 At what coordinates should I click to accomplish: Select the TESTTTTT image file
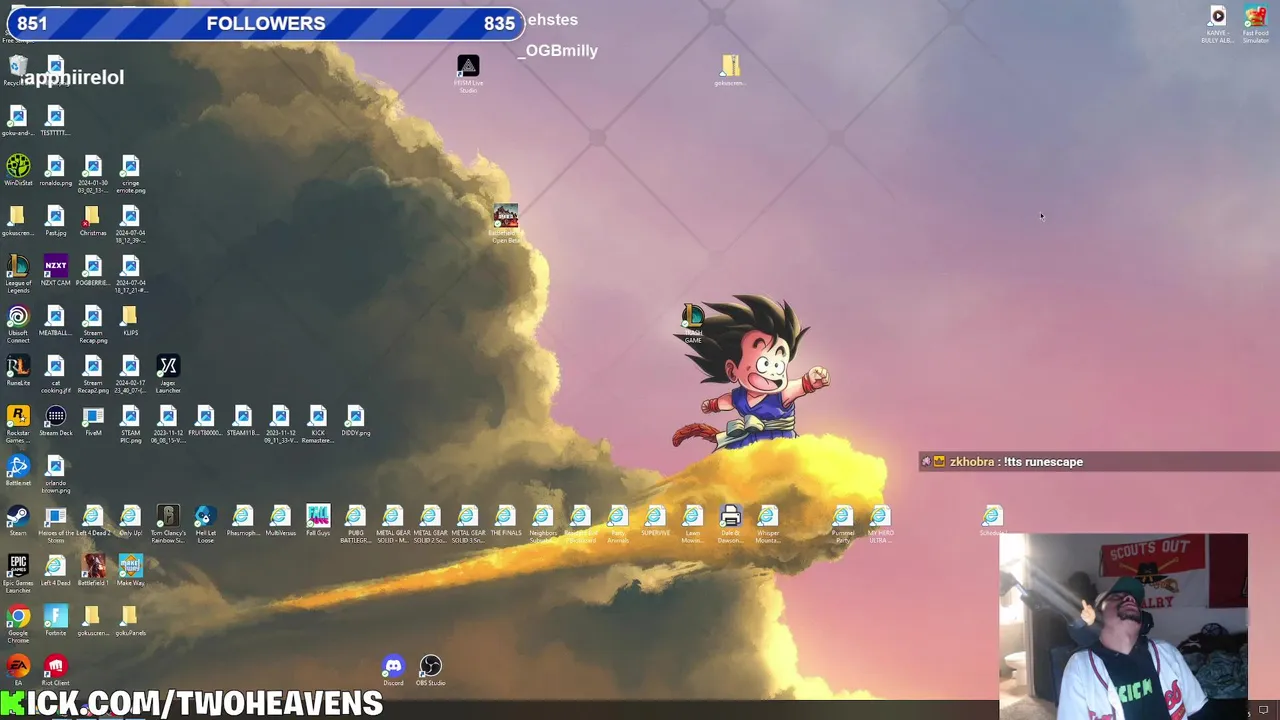[55, 120]
